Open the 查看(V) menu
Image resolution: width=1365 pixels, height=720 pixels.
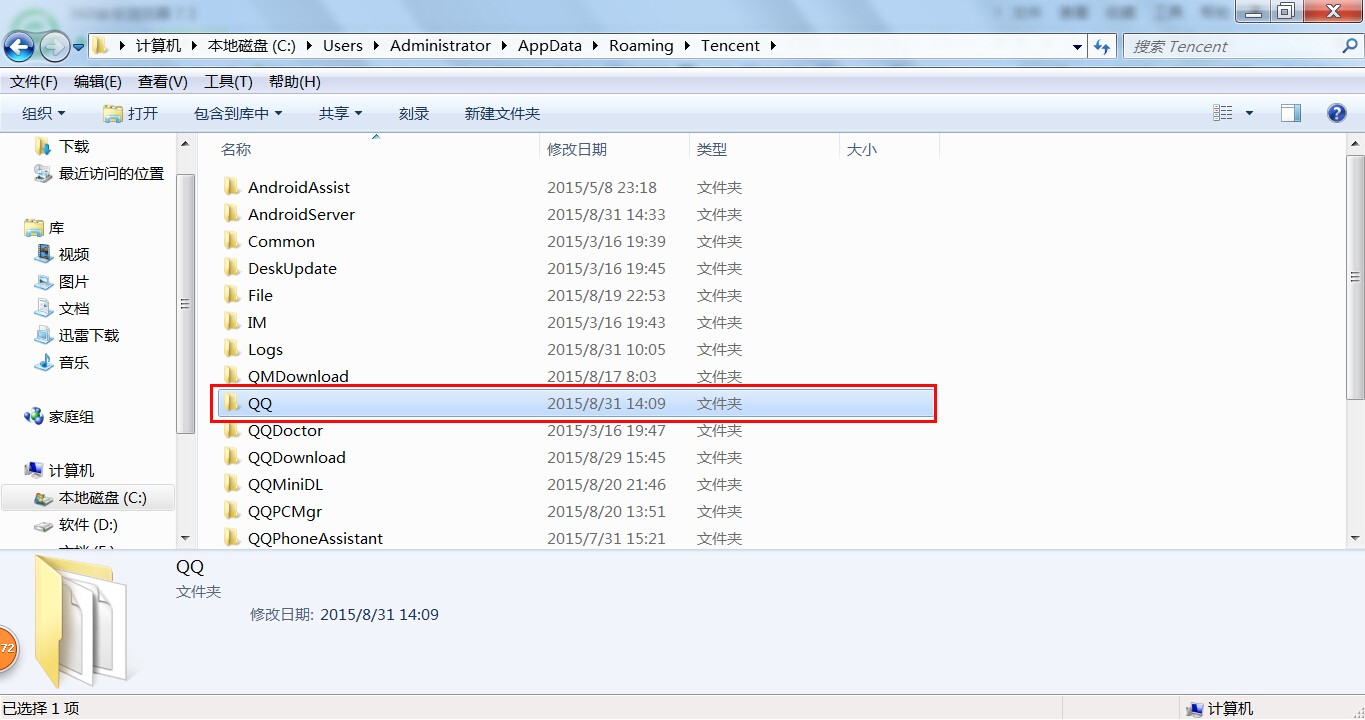coord(163,82)
